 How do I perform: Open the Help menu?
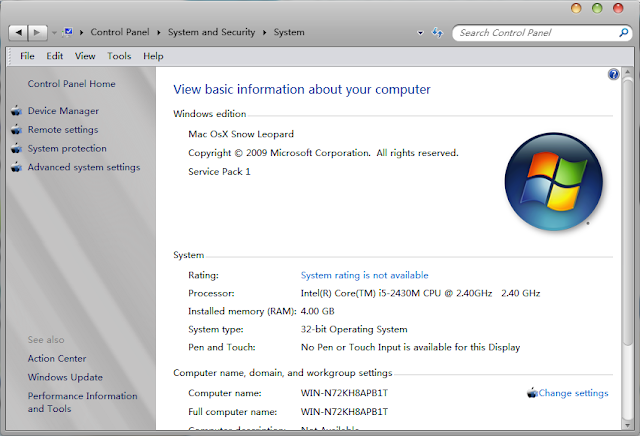(153, 56)
